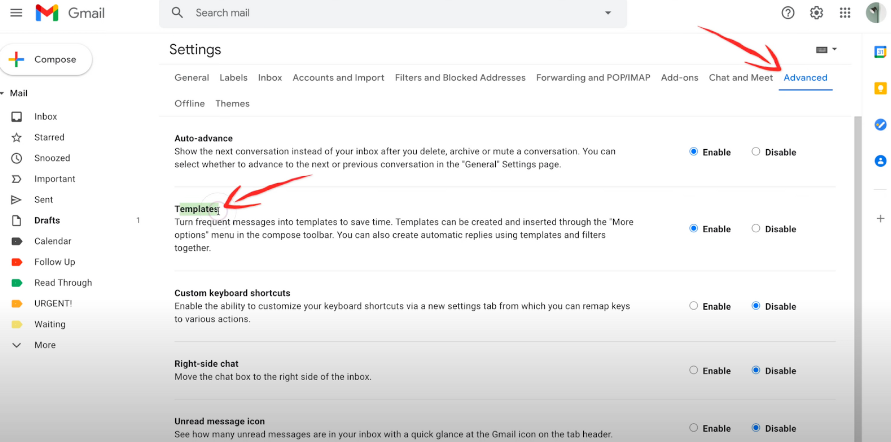Click the Starred star icon

[x=16, y=137]
